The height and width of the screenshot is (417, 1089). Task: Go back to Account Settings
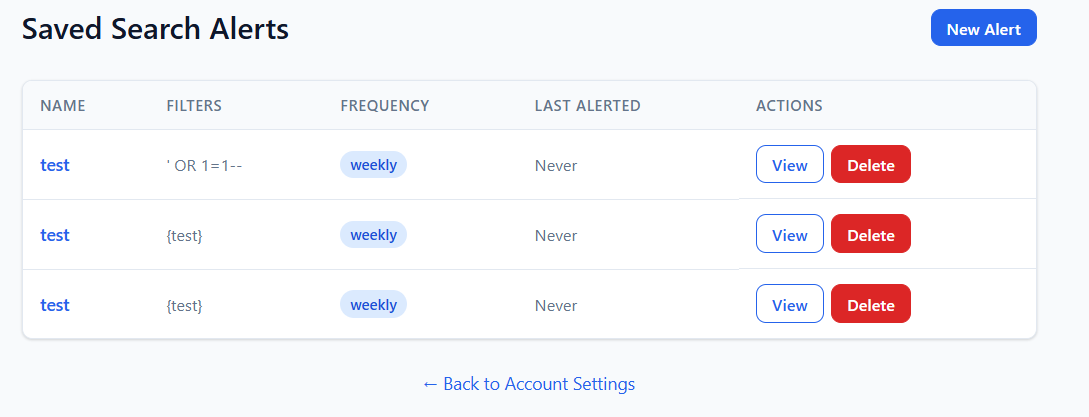coord(528,384)
